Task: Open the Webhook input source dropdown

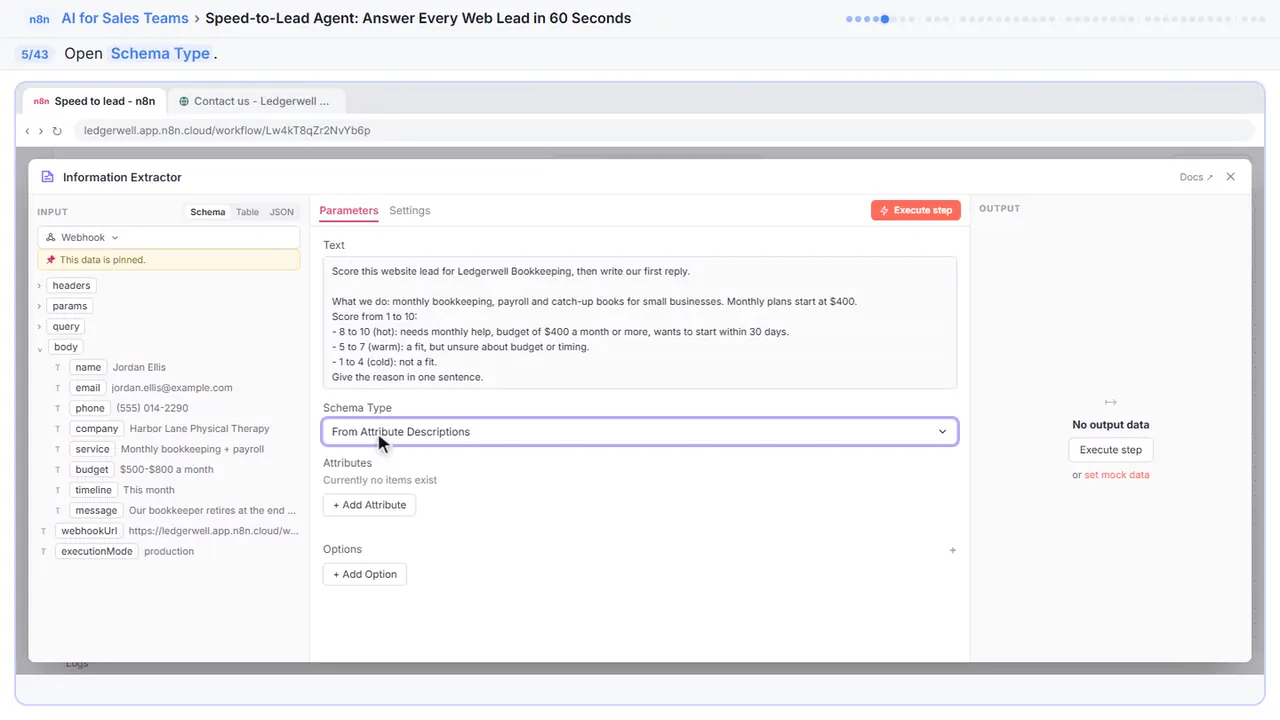Action: pyautogui.click(x=169, y=238)
